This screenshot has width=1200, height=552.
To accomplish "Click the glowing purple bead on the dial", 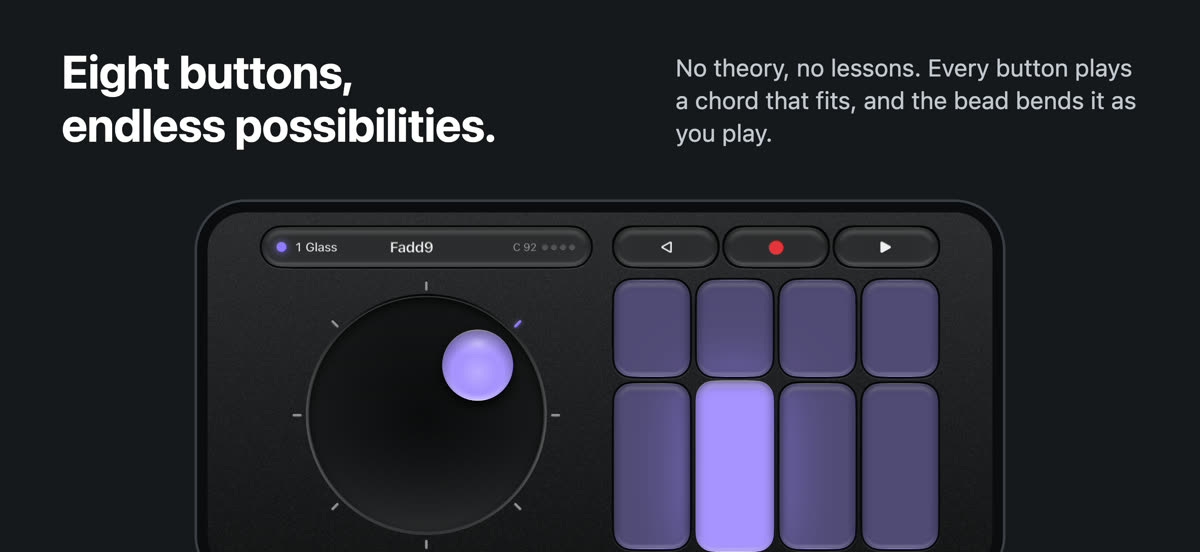I will 478,365.
